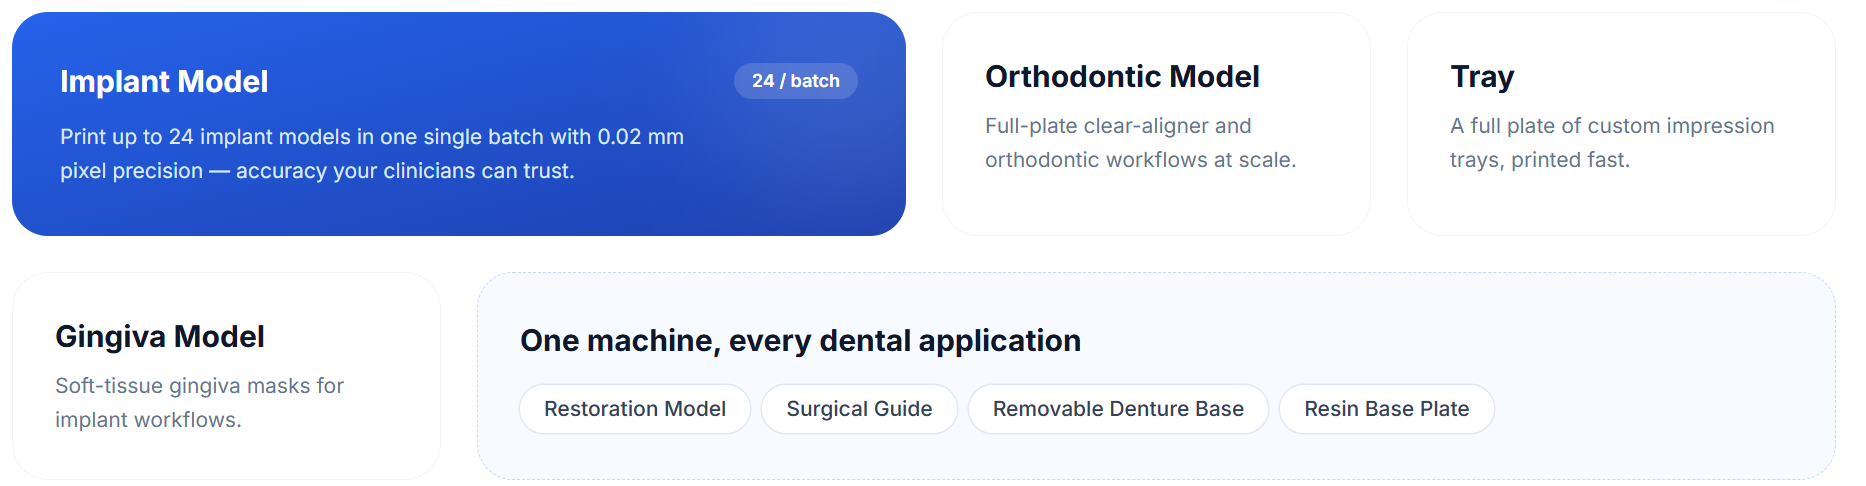
Task: Click the Tray heading
Action: pos(1482,77)
